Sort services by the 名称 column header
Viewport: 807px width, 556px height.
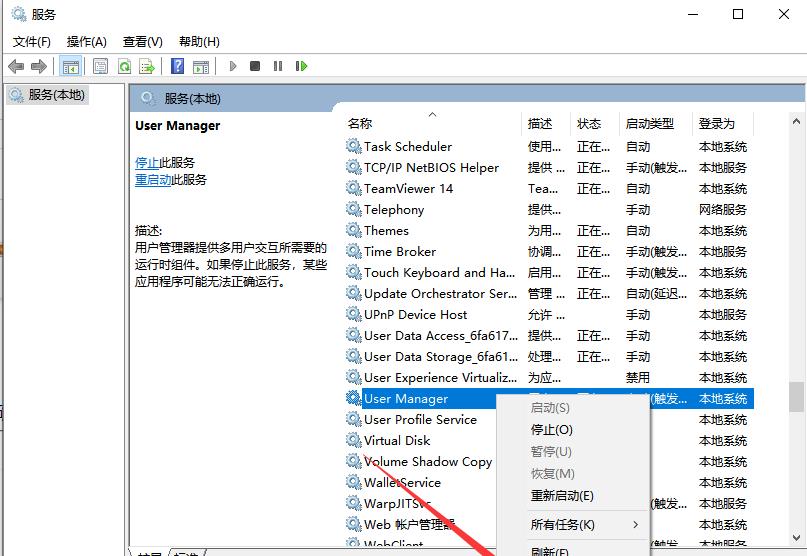pos(360,124)
